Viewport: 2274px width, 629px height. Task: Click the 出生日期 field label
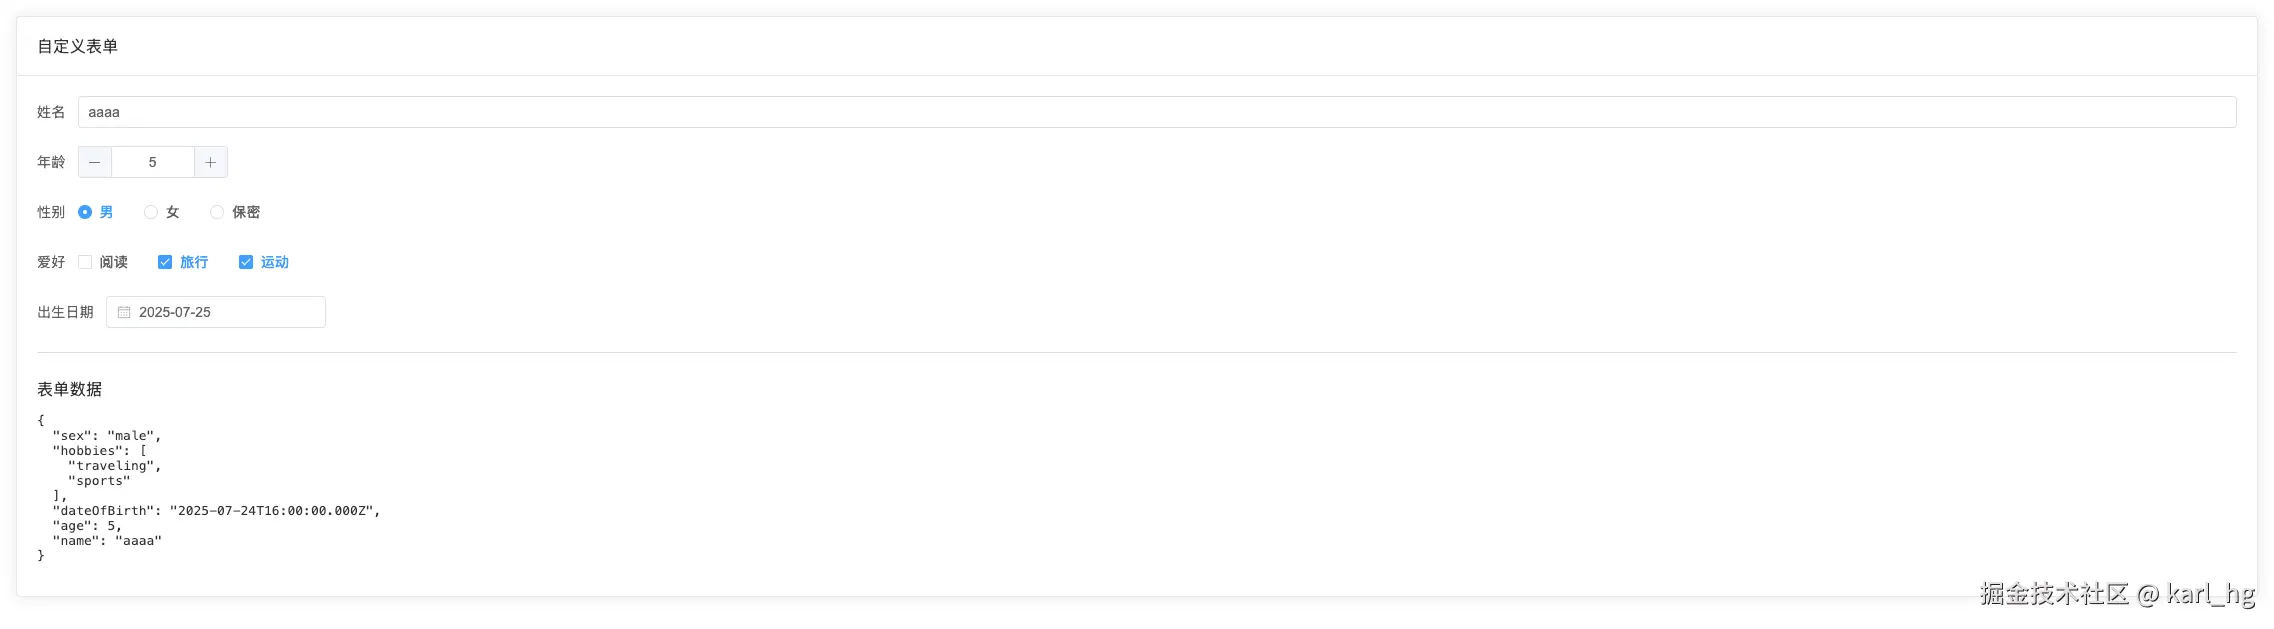pyautogui.click(x=65, y=311)
